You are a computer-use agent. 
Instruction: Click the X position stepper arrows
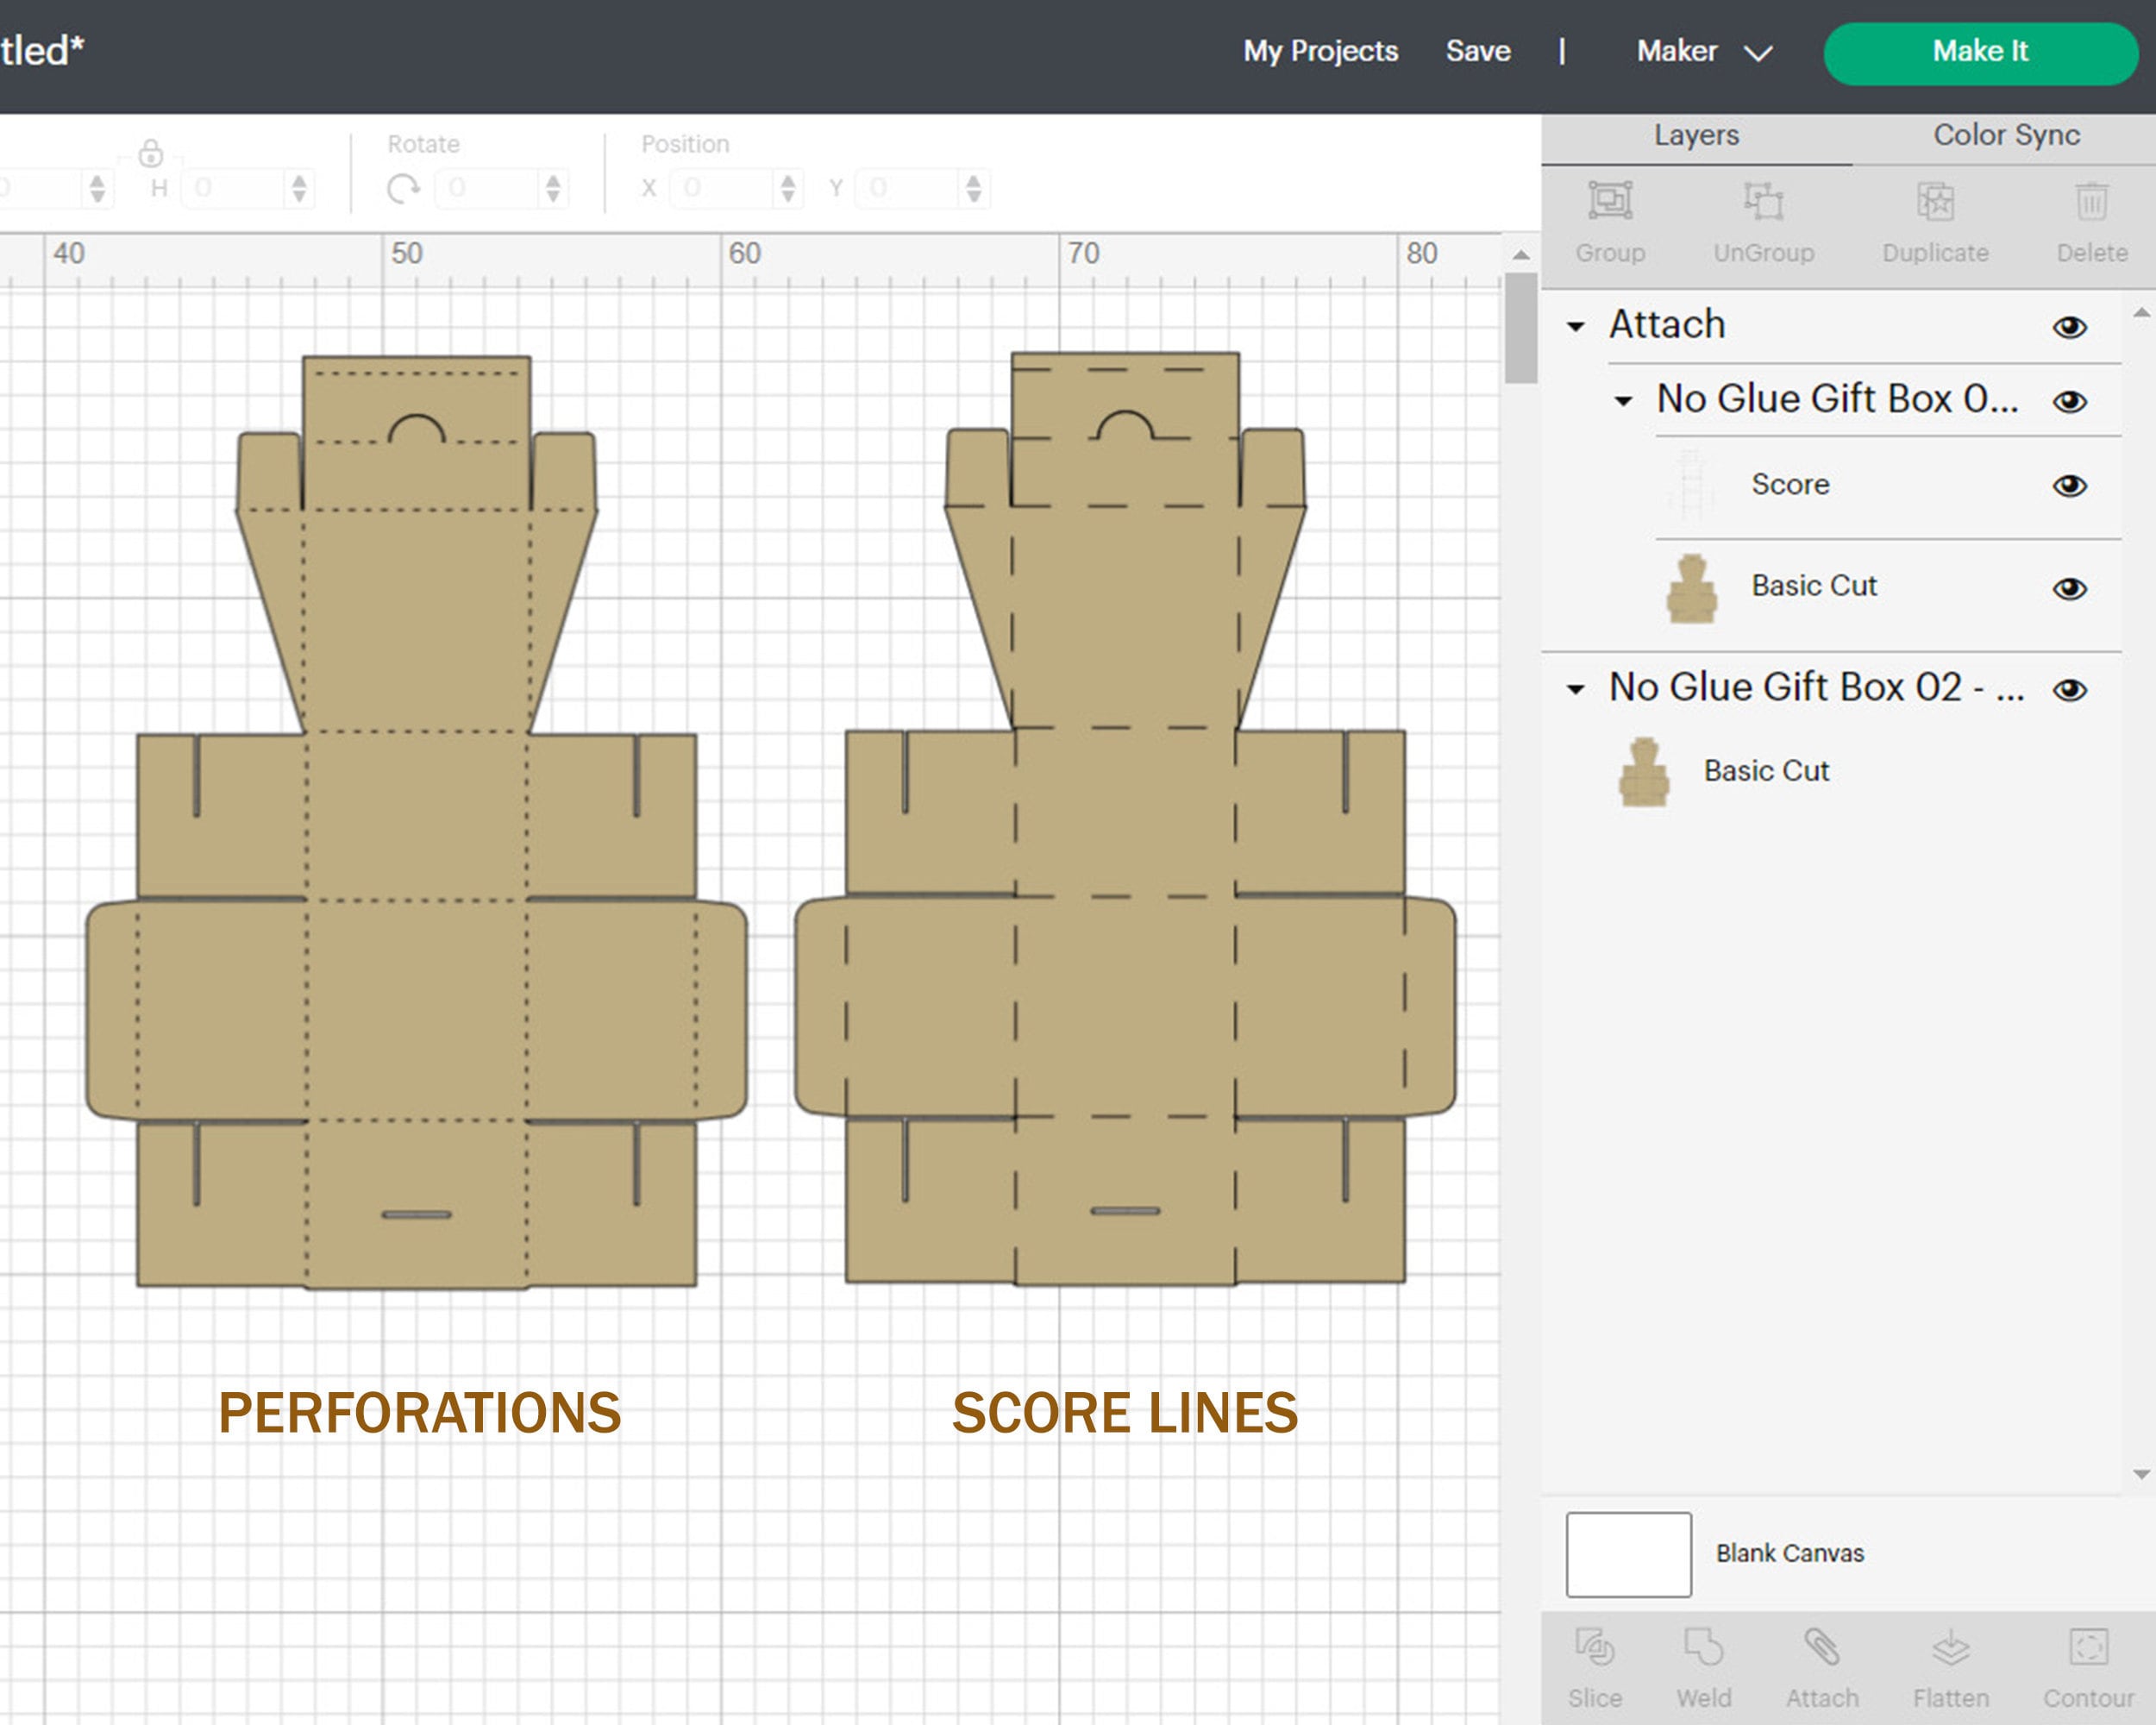click(x=788, y=188)
